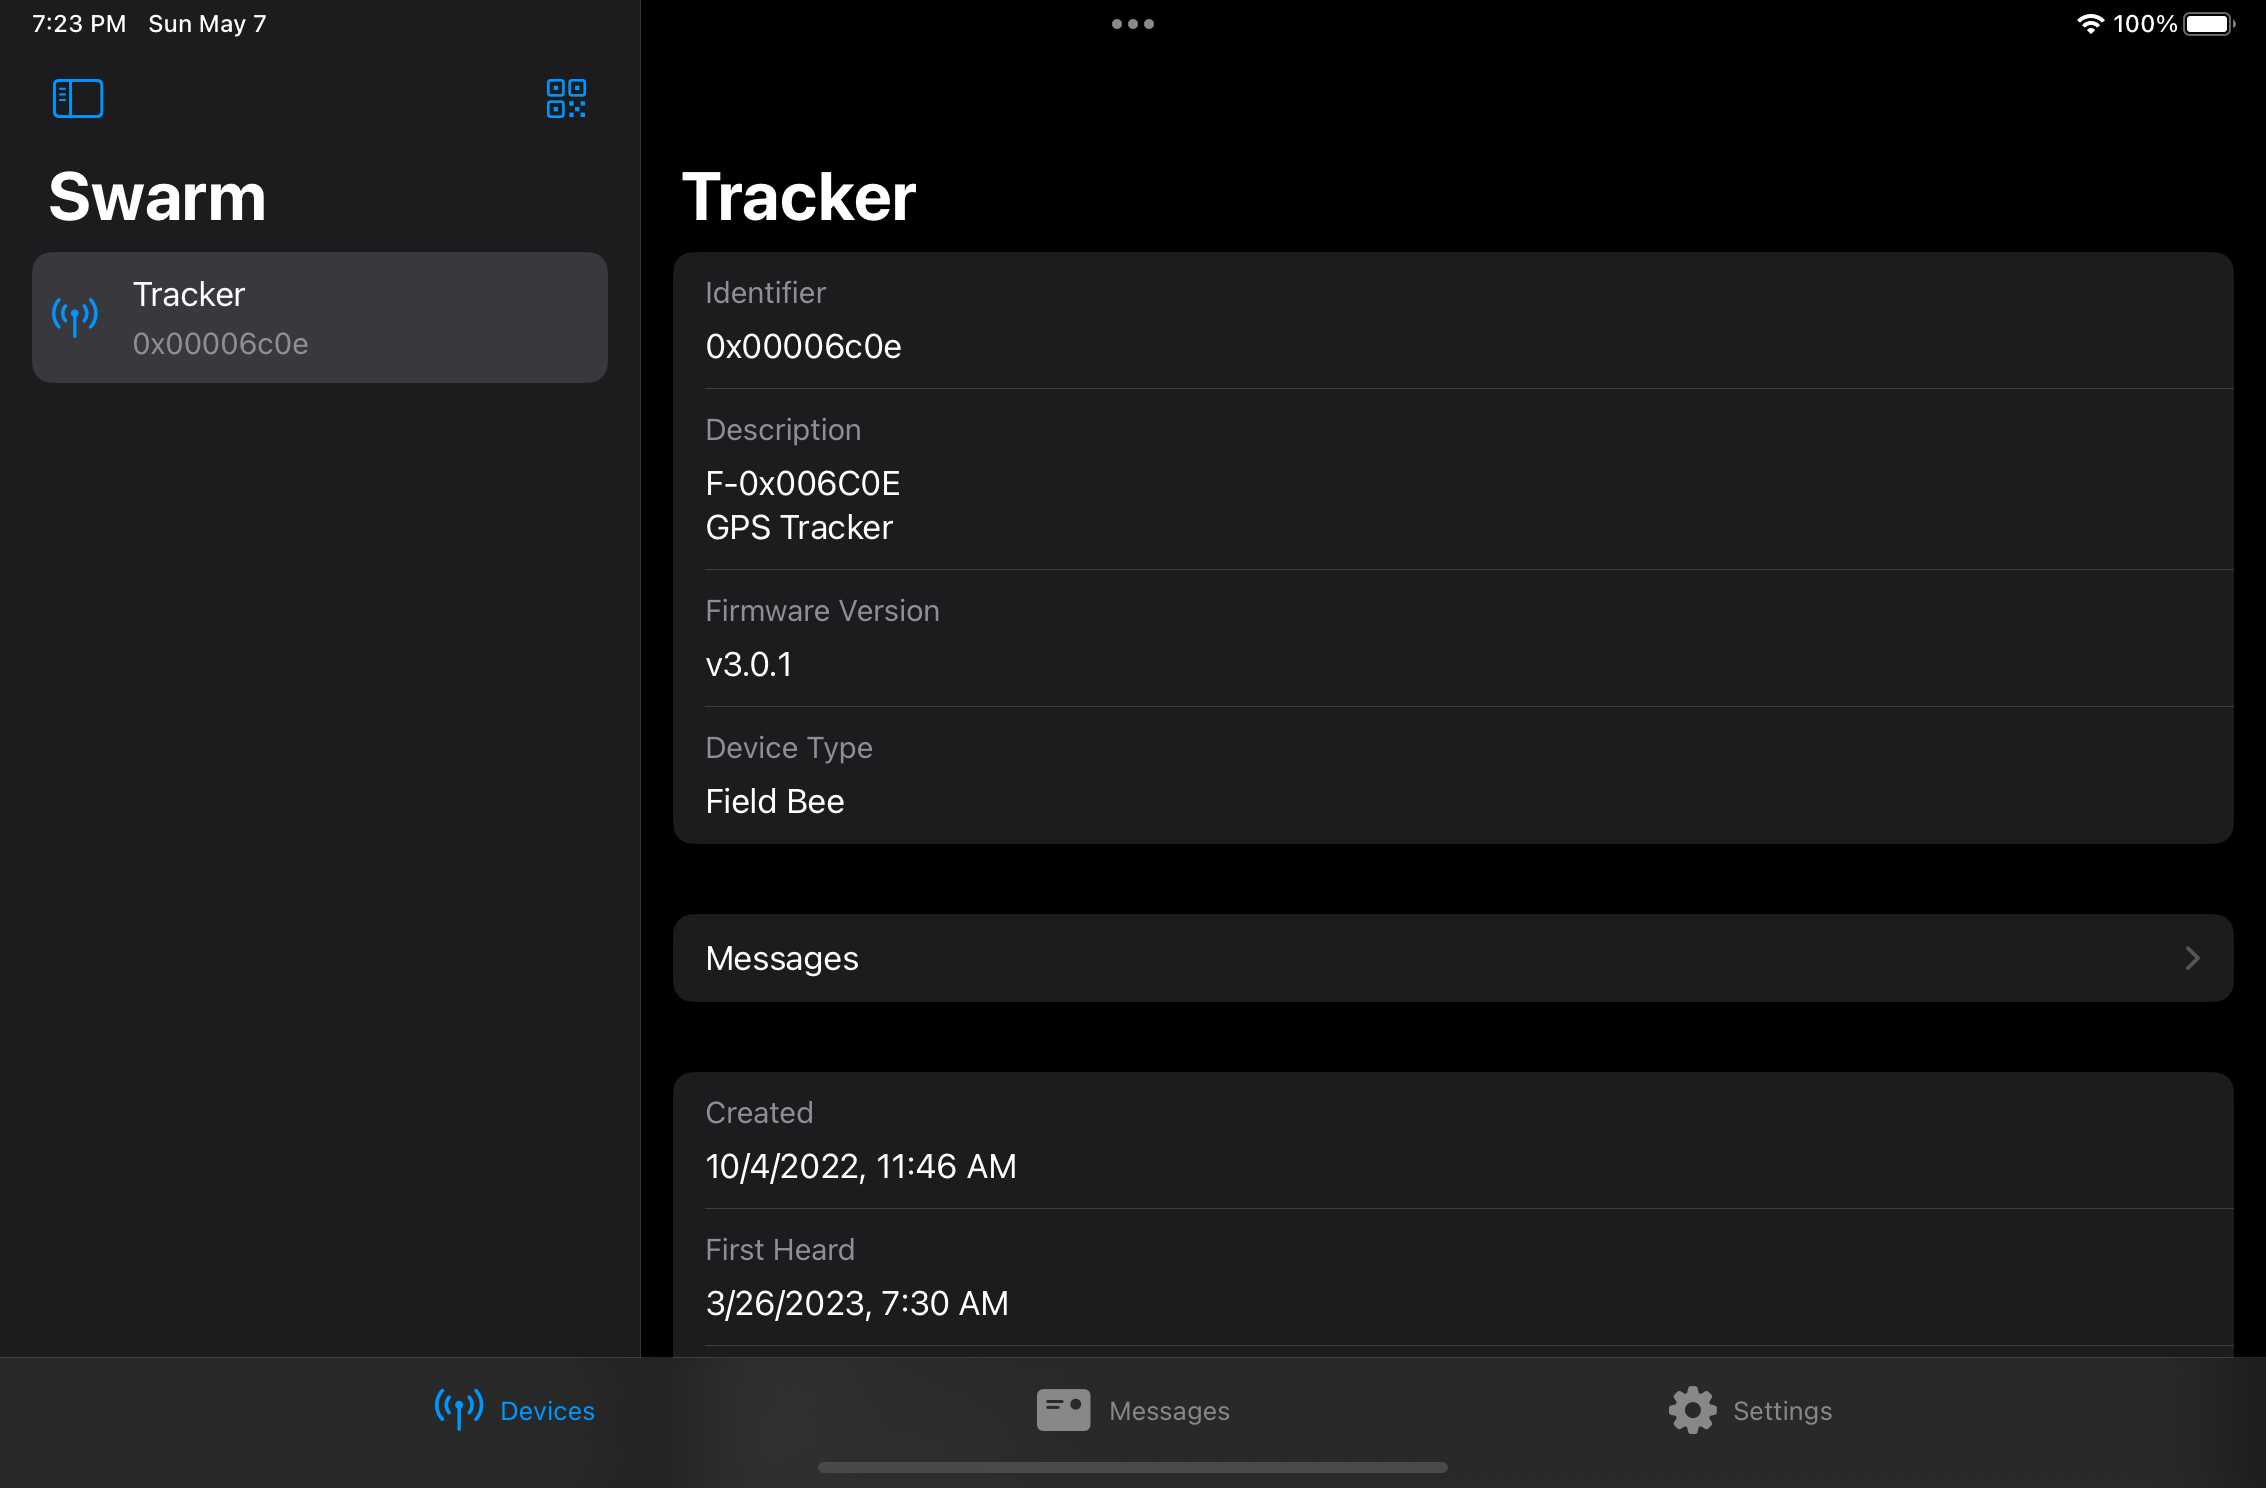Toggle the sidebar panel icon

(78, 98)
